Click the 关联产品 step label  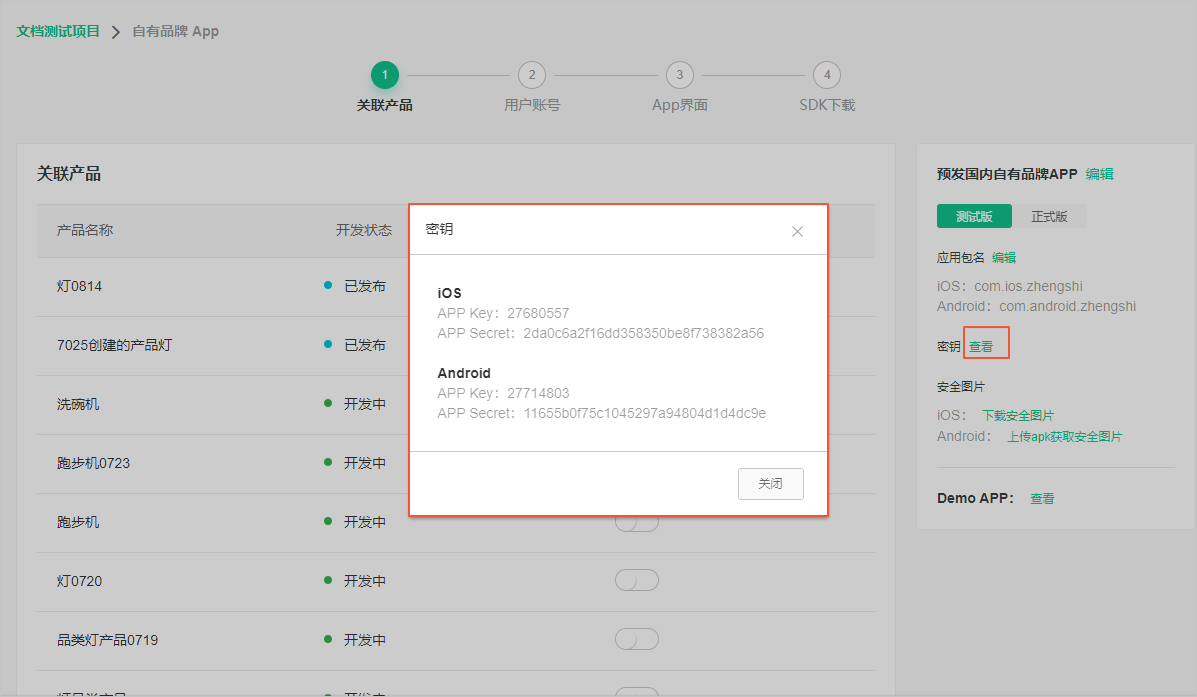pyautogui.click(x=385, y=105)
